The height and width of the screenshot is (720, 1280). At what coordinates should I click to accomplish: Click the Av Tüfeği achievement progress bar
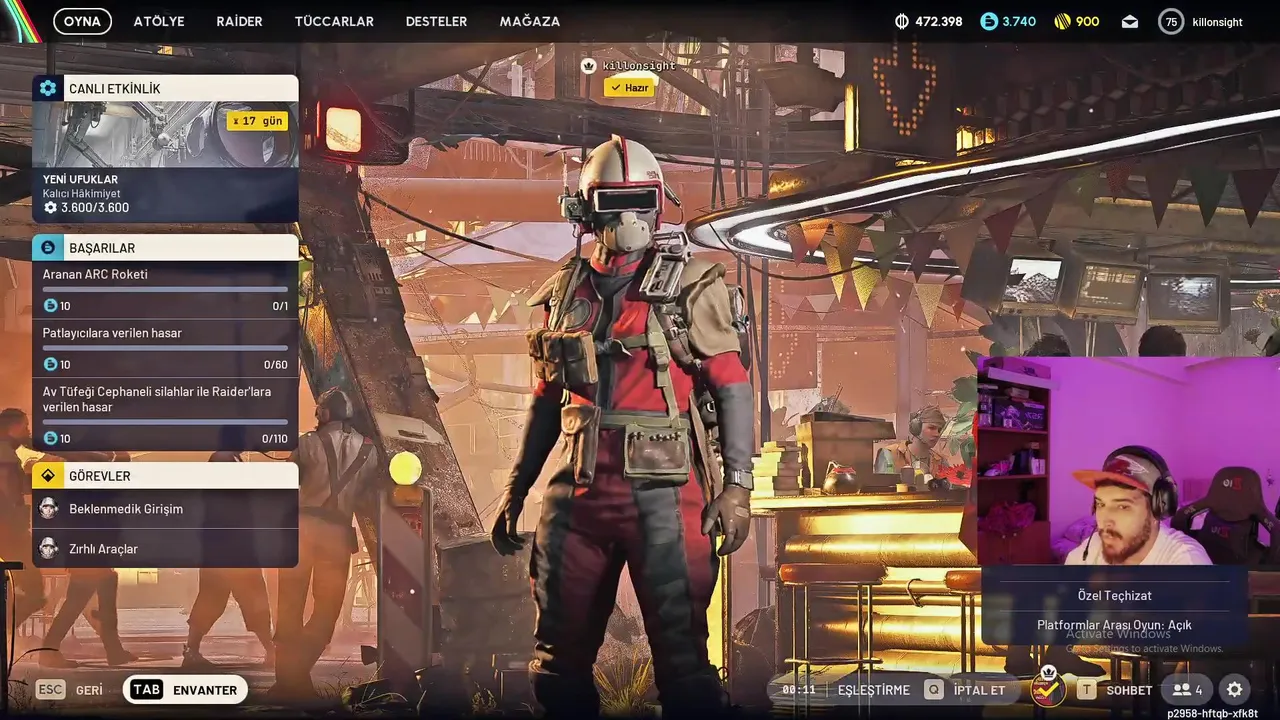tap(165, 422)
